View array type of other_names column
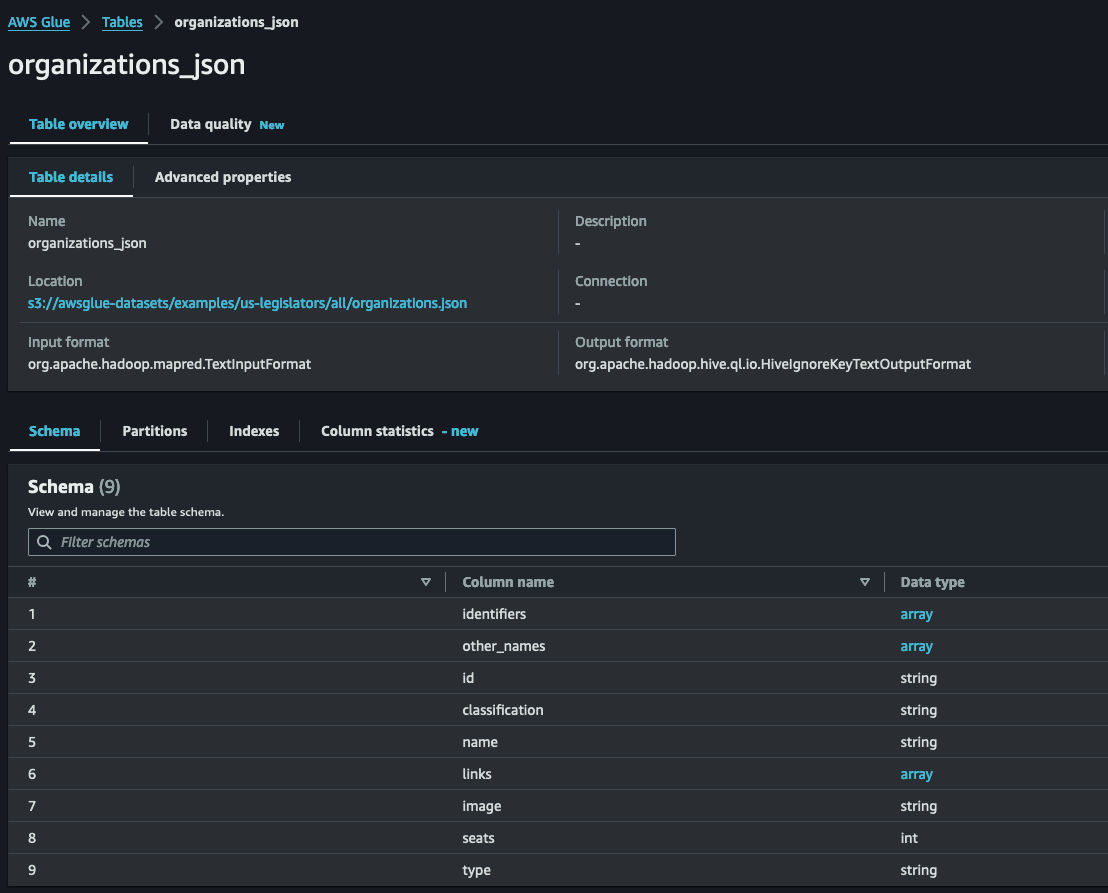Image resolution: width=1108 pixels, height=893 pixels. point(916,646)
